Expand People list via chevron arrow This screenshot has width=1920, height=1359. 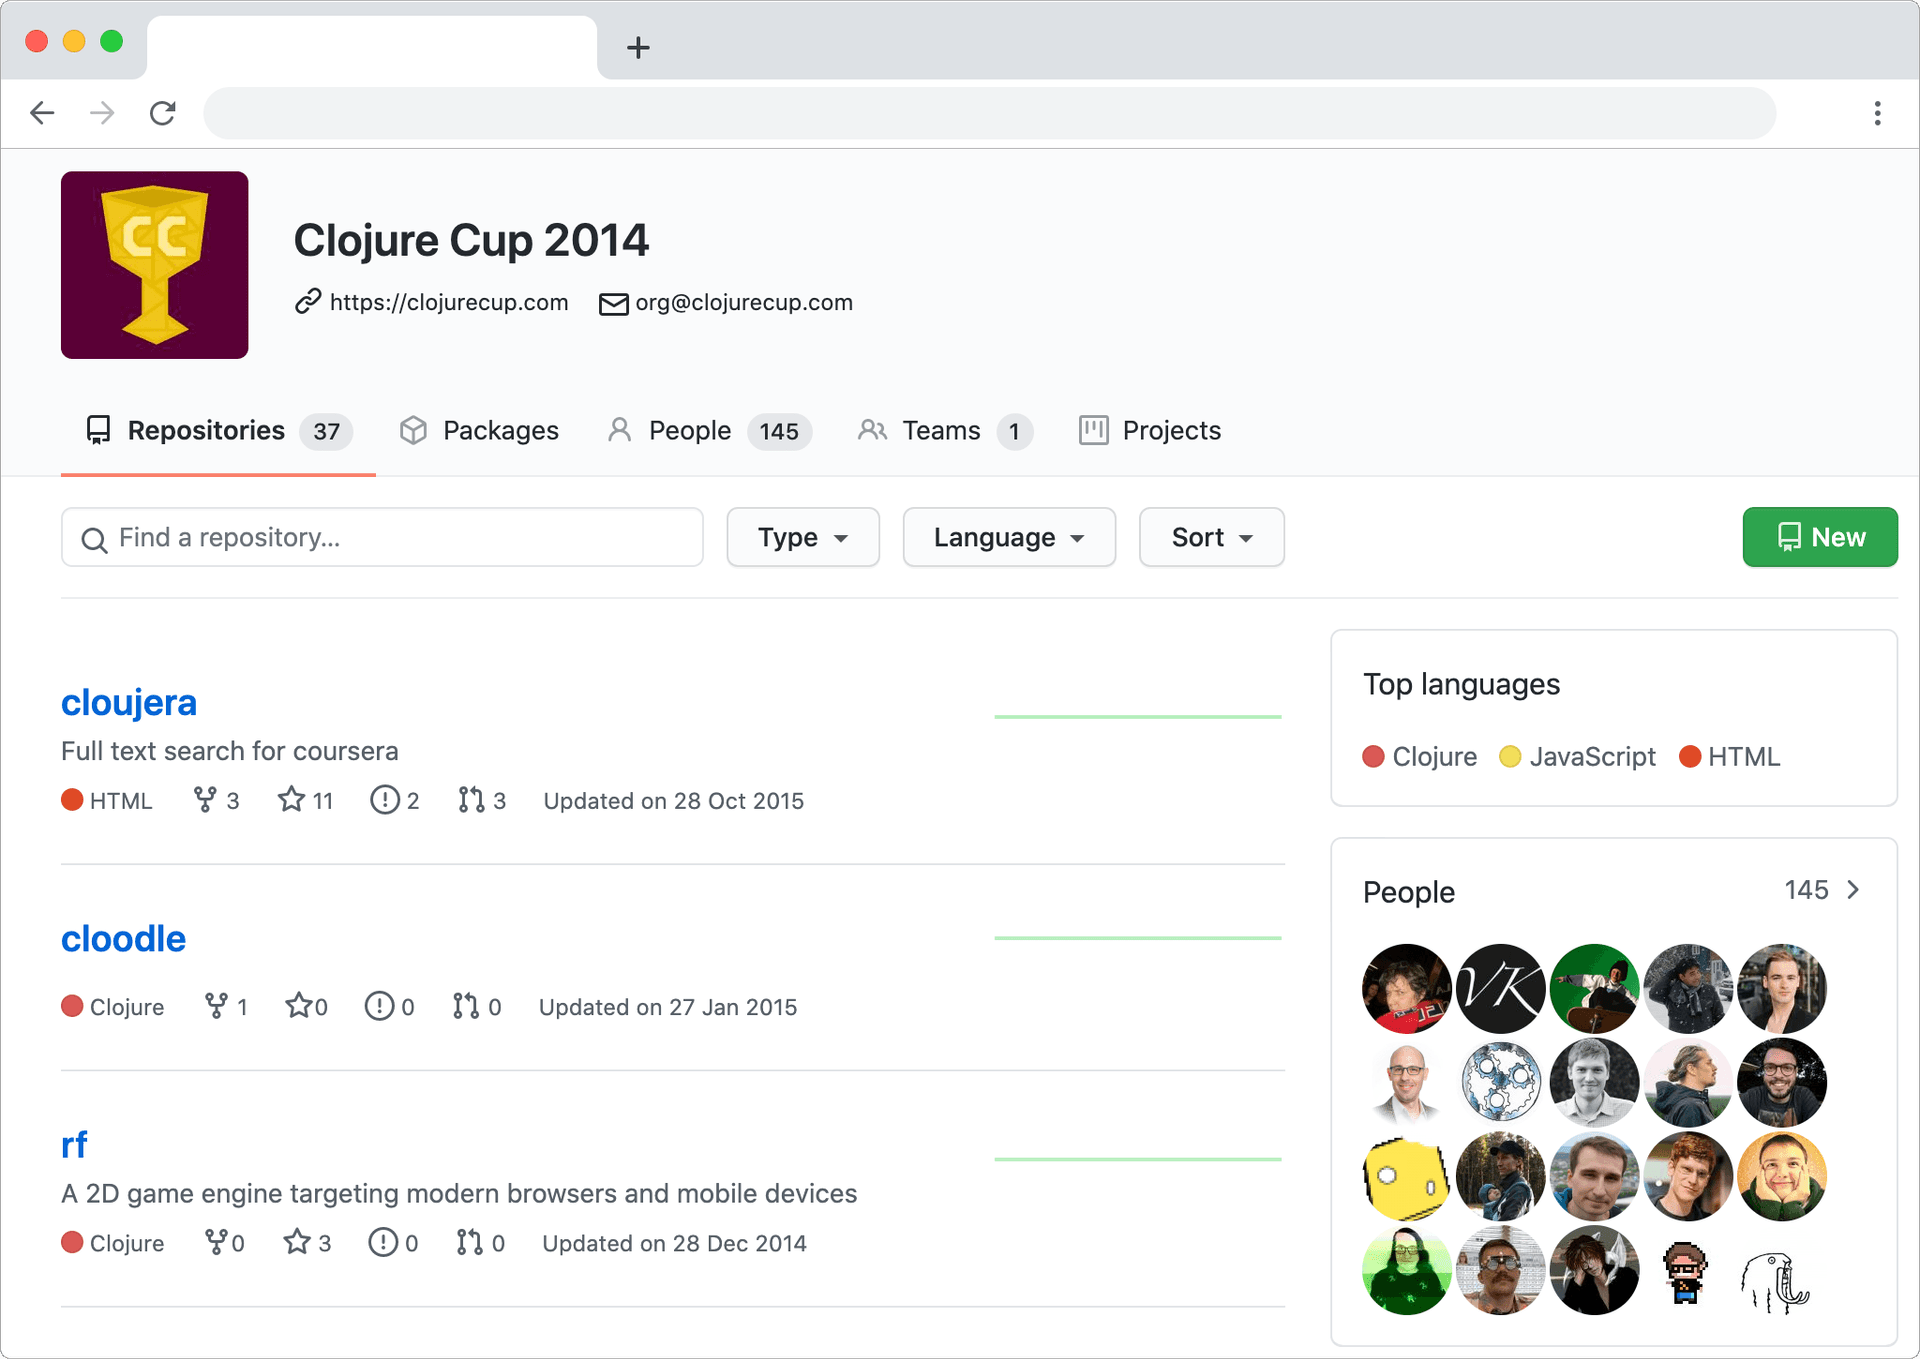(x=1853, y=890)
